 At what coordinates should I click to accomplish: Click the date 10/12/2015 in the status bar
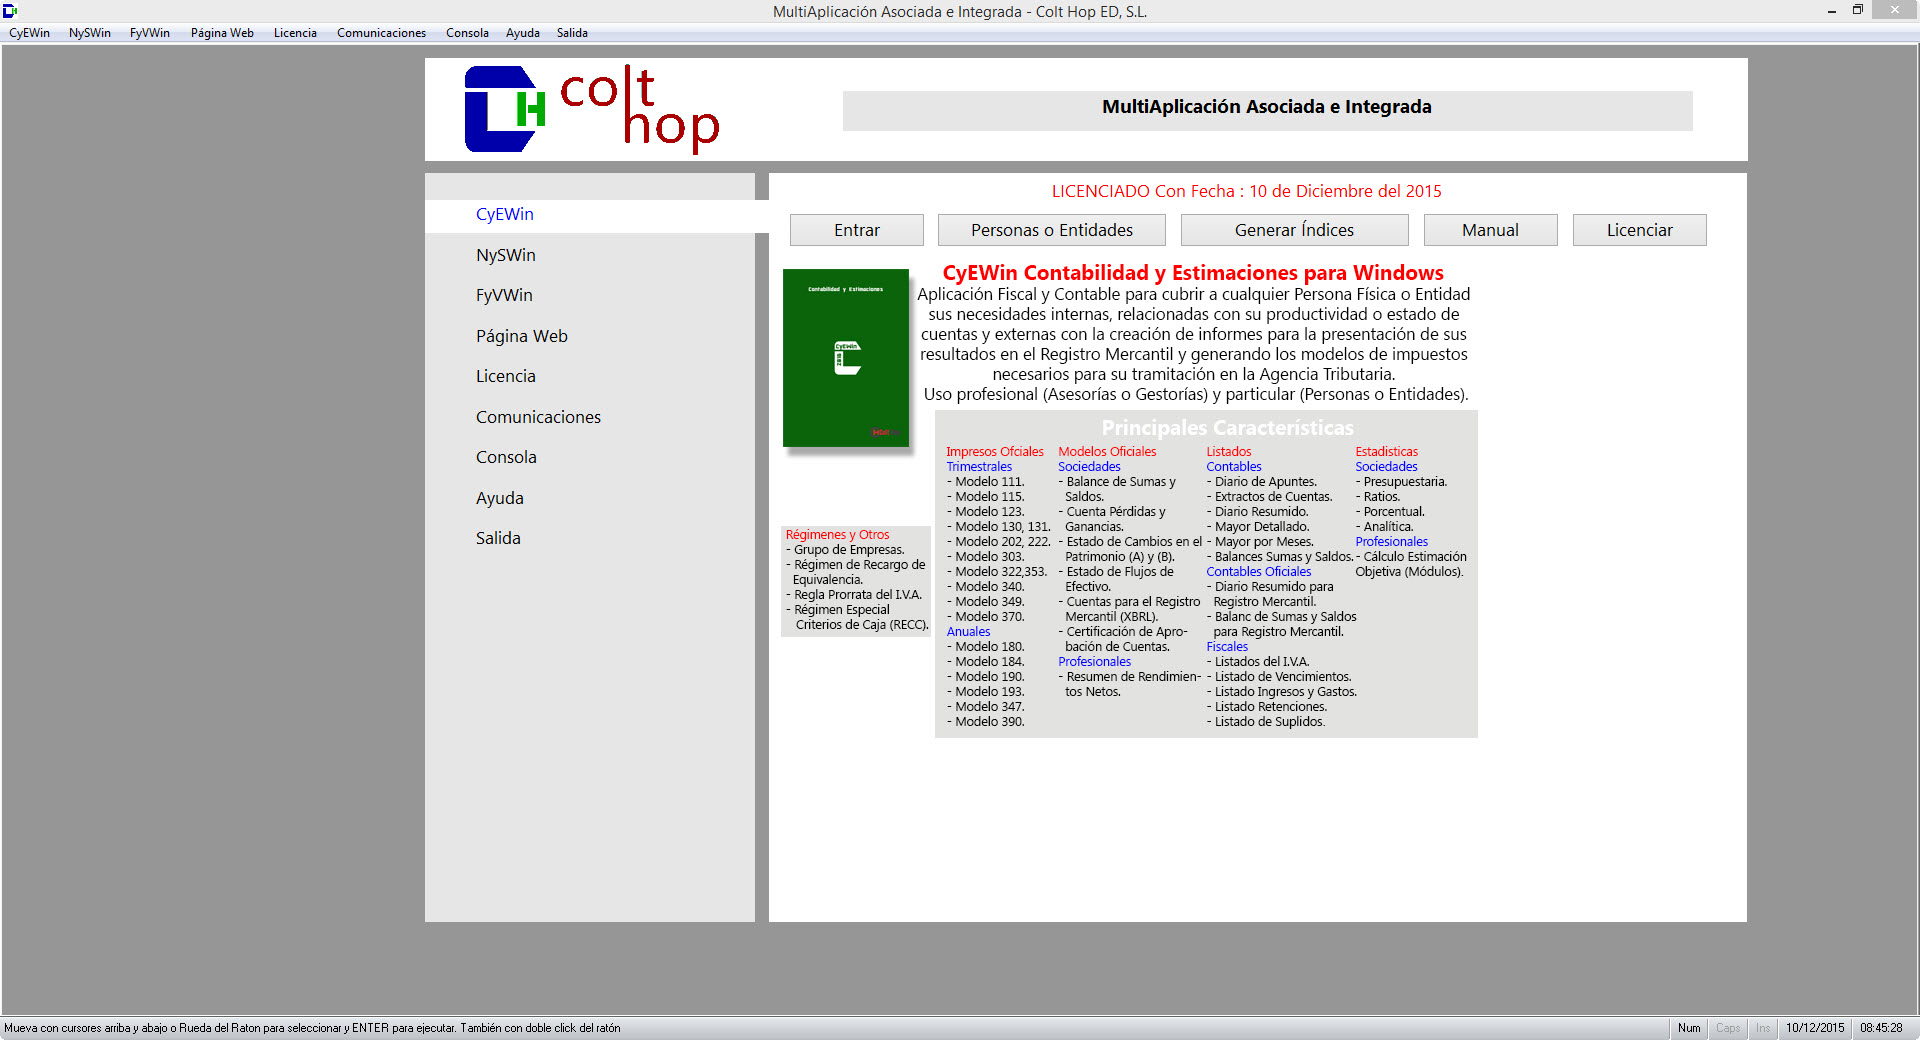pos(1815,1028)
